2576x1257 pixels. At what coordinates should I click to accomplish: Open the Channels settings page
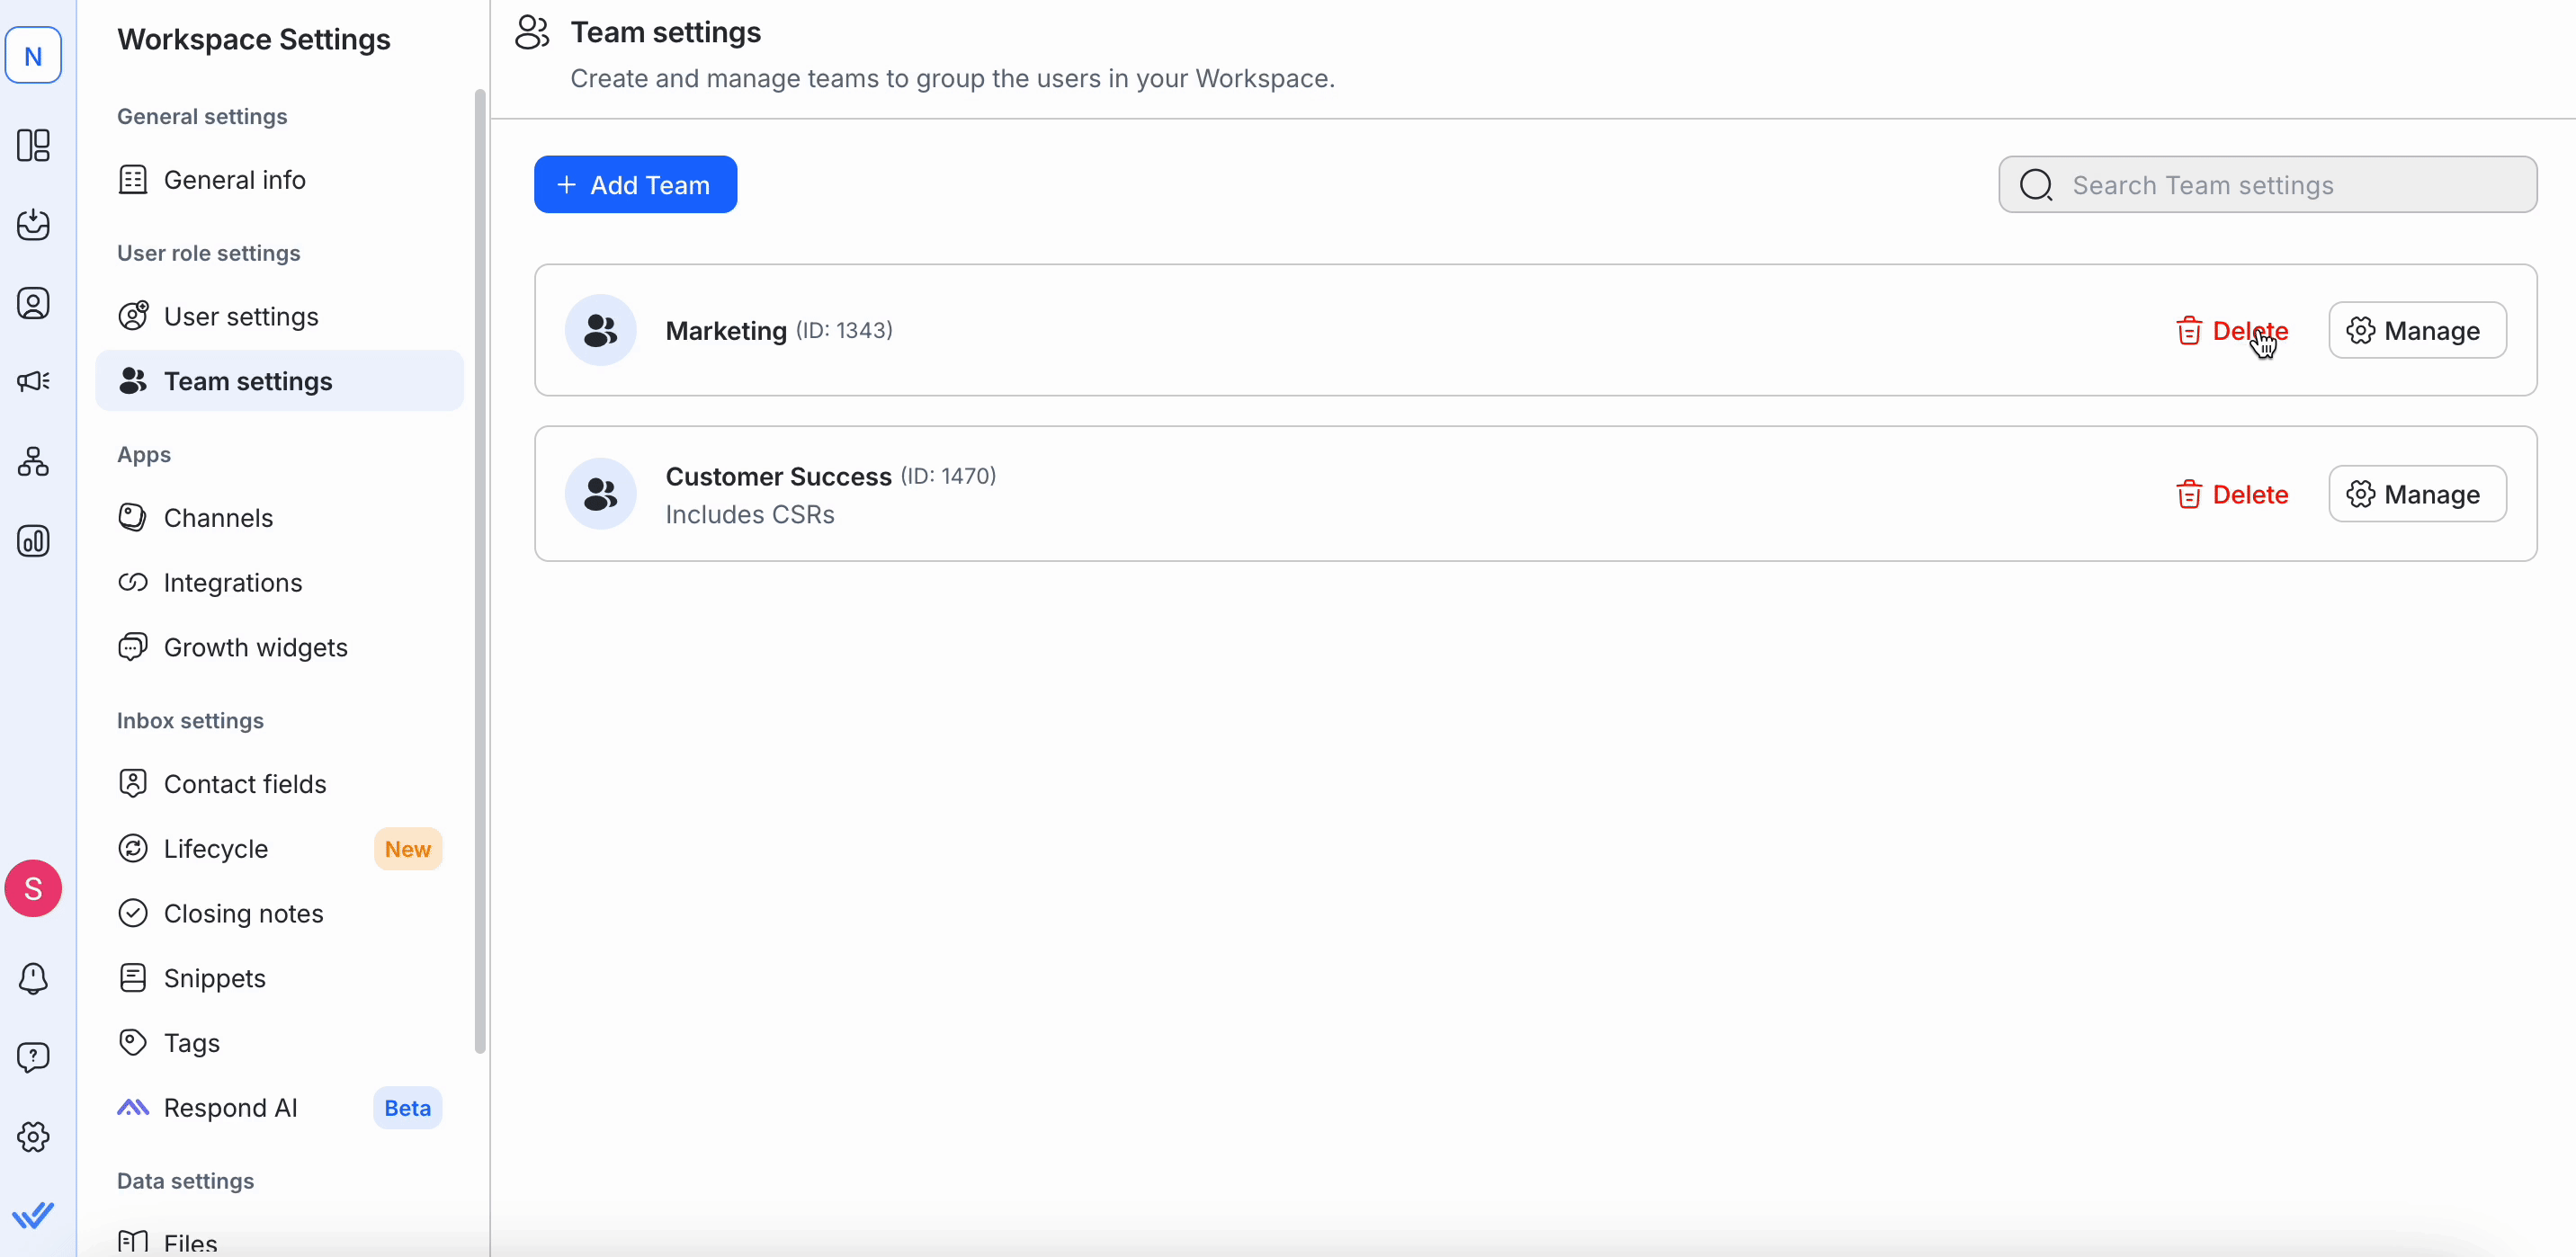point(218,518)
